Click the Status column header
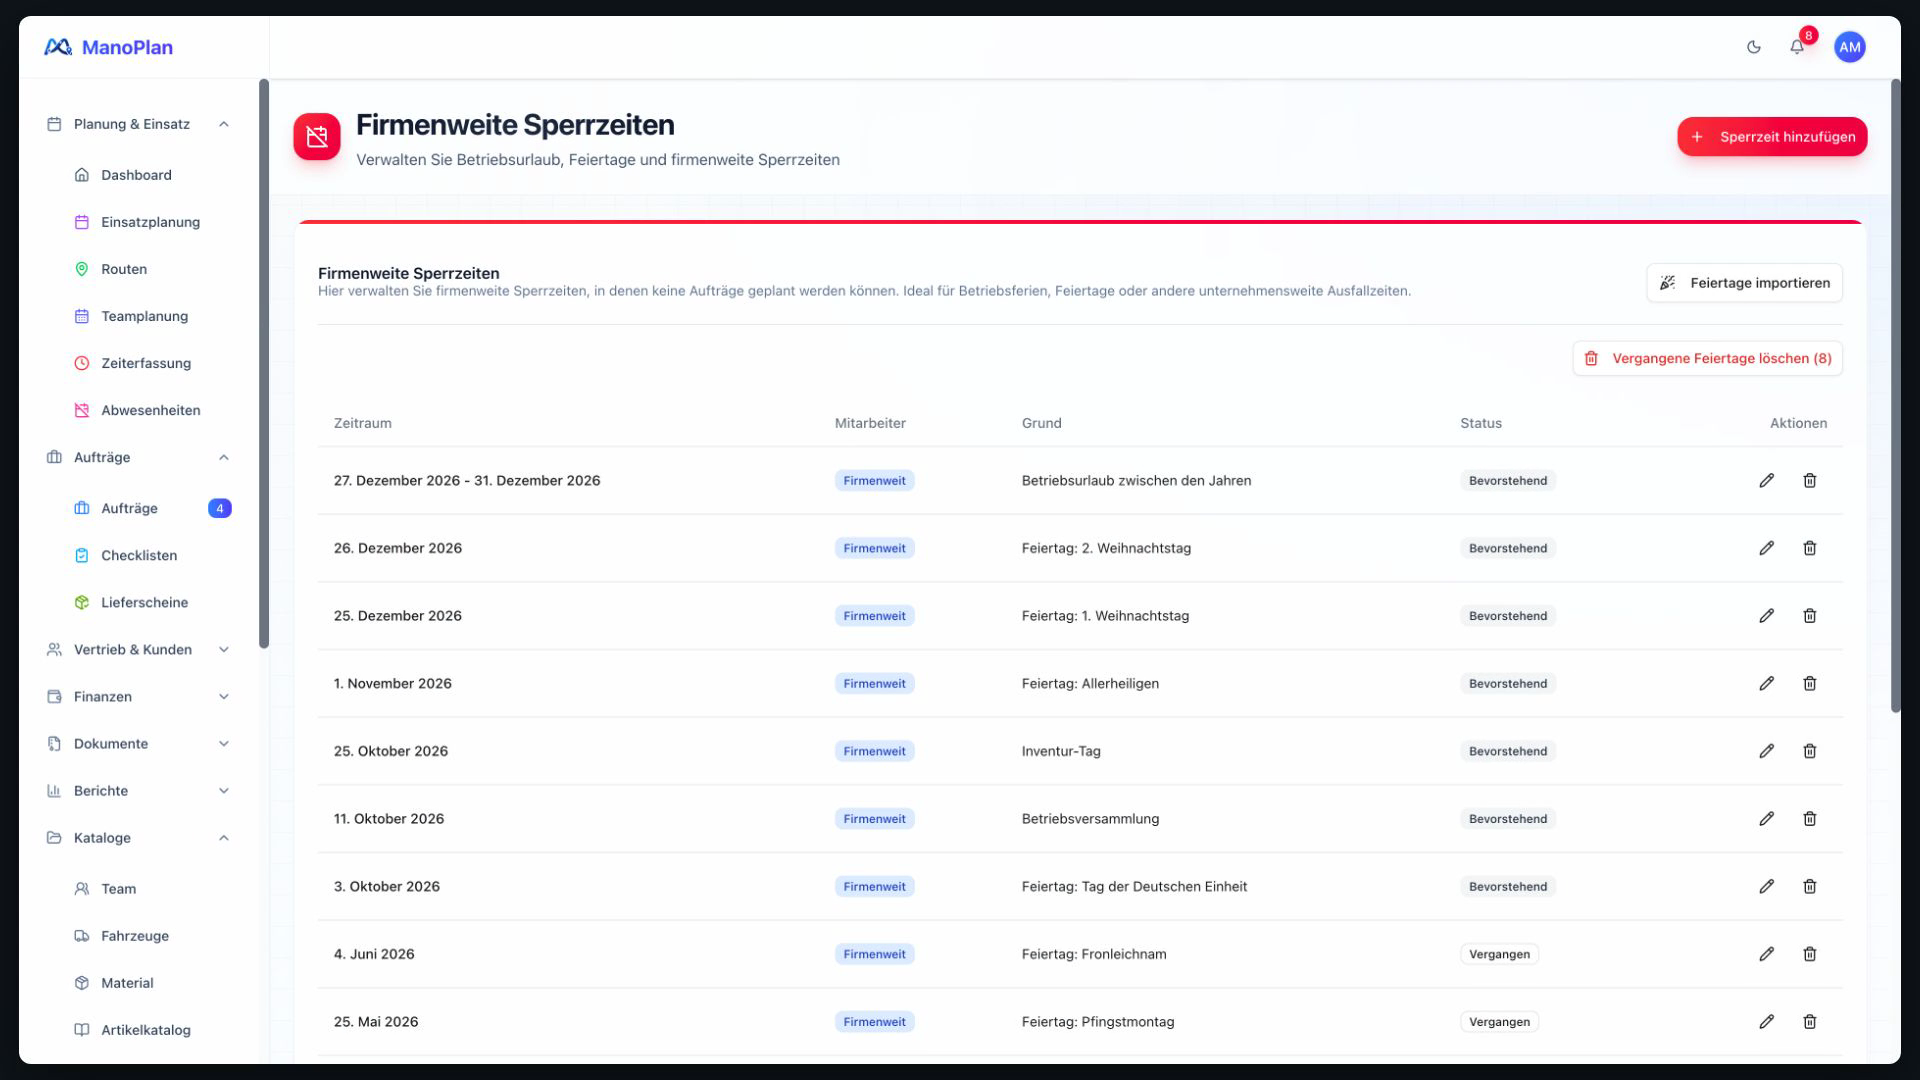The image size is (1920, 1080). click(x=1480, y=423)
